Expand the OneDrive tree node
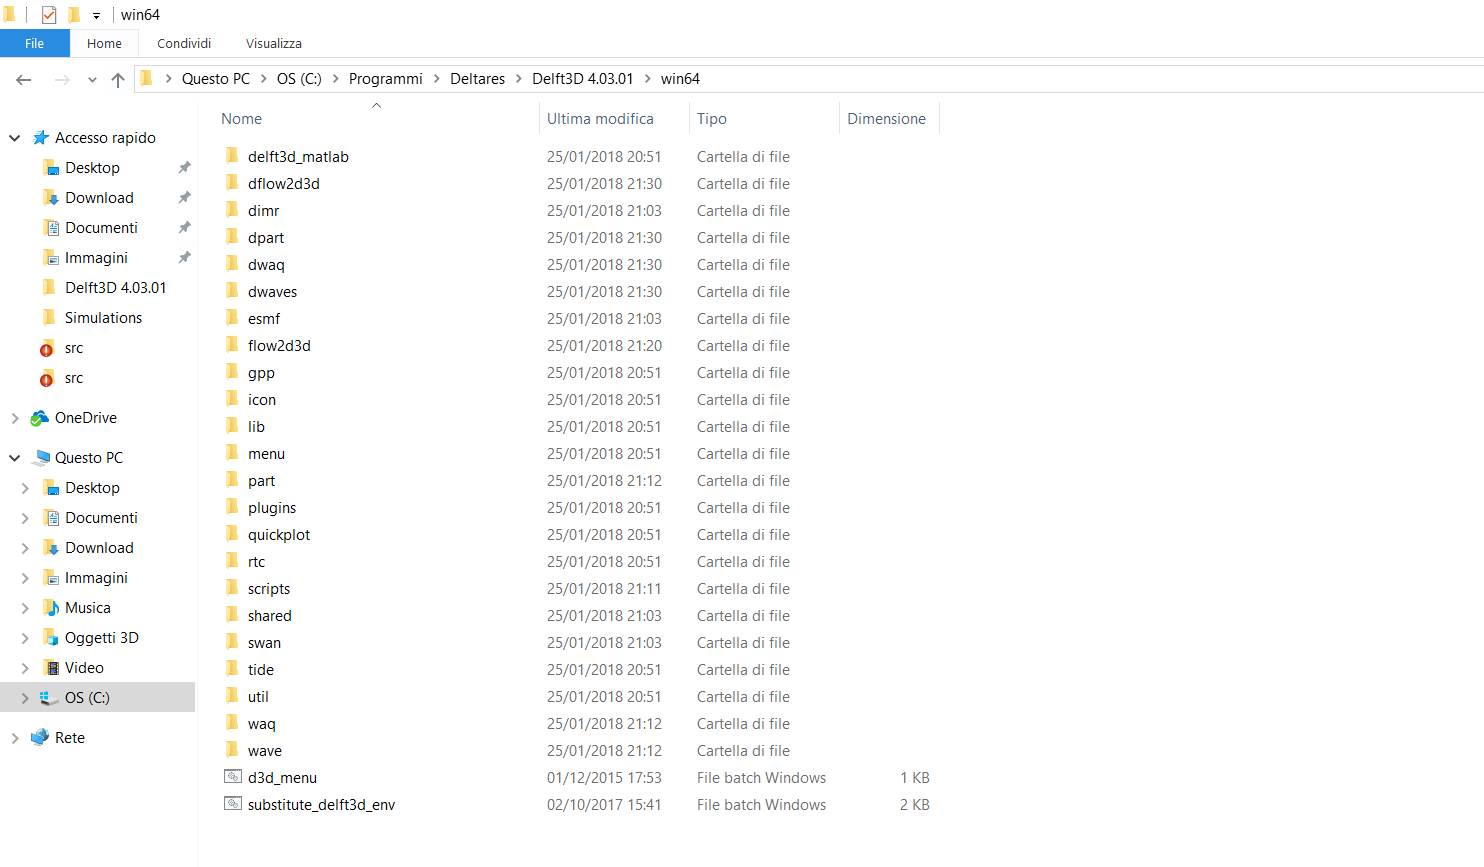 coord(15,418)
